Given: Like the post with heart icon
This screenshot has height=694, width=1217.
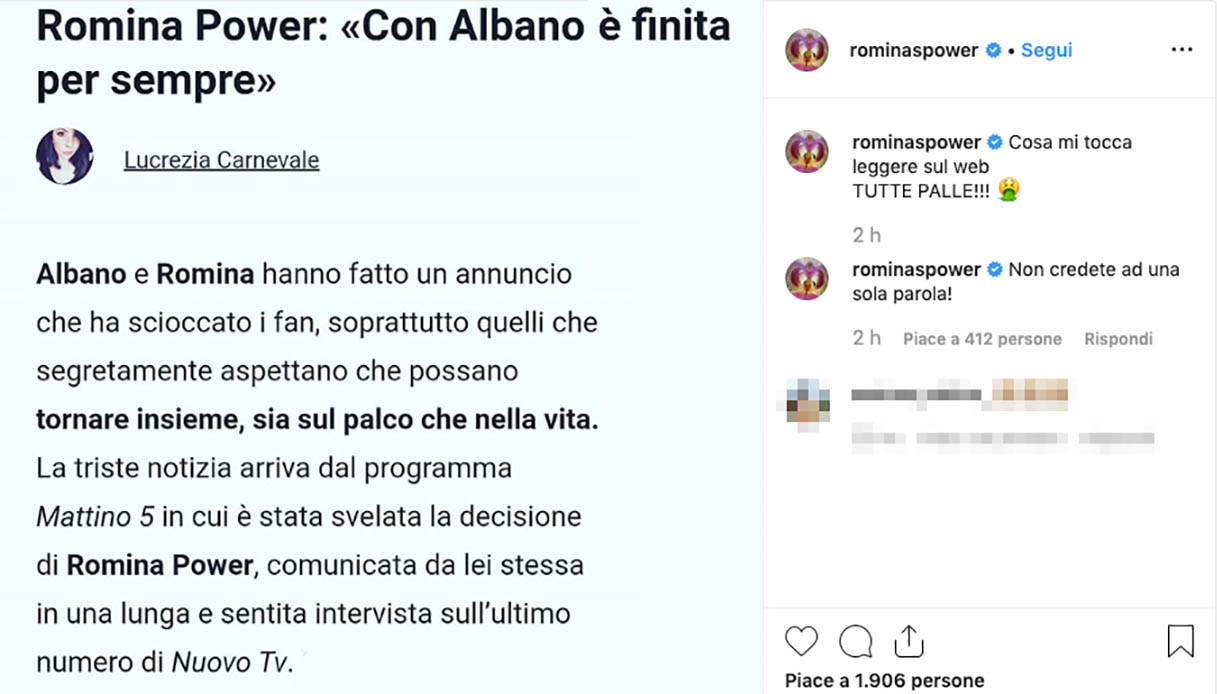Looking at the screenshot, I should [801, 641].
